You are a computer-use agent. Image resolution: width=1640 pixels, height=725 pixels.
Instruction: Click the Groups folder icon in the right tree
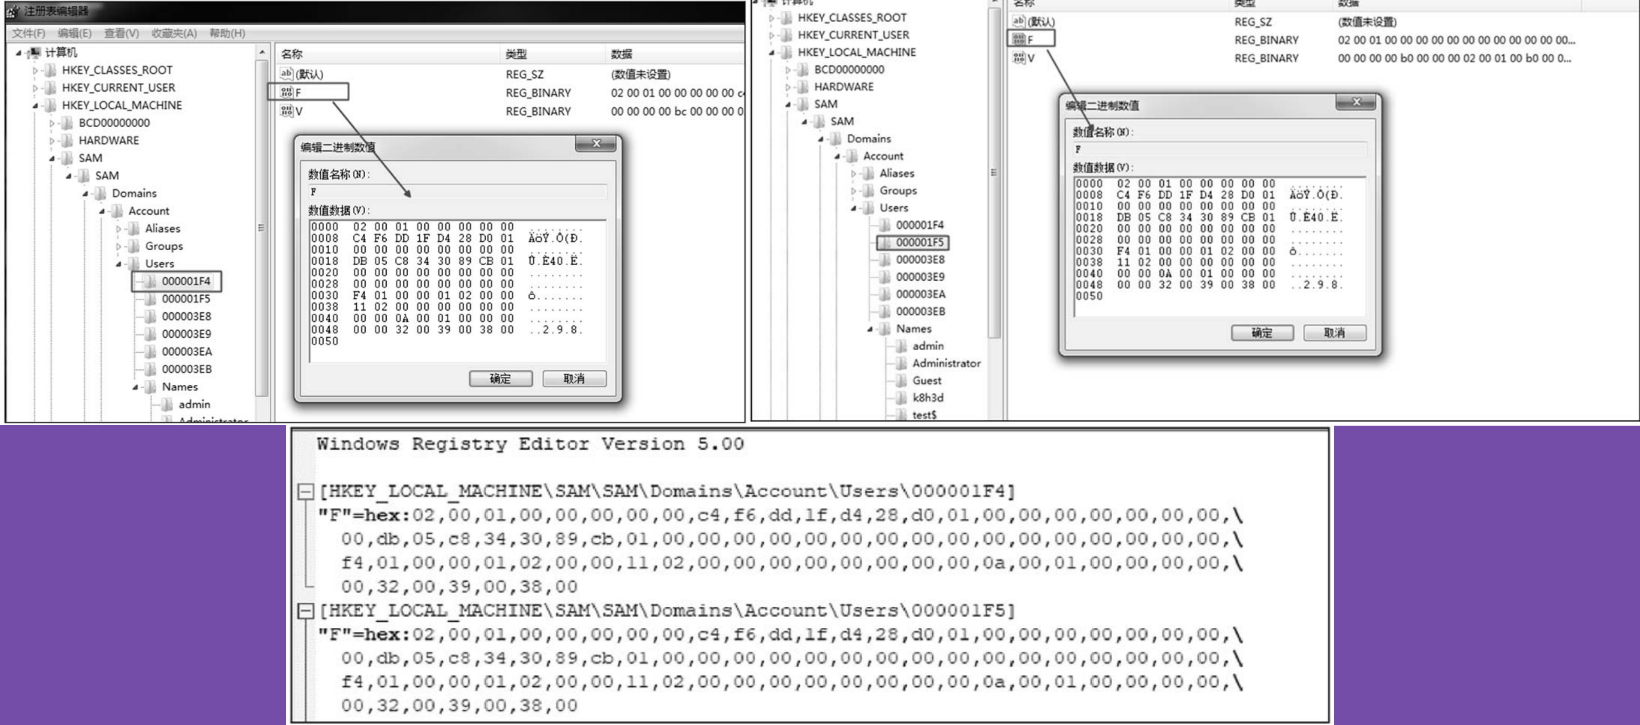click(869, 190)
